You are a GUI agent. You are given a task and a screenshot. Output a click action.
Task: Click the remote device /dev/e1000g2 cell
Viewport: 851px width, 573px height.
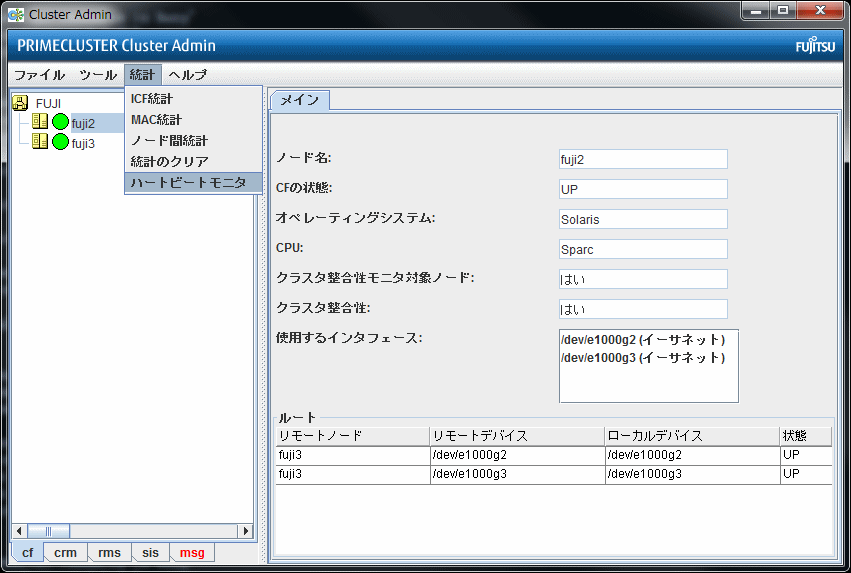coord(517,455)
